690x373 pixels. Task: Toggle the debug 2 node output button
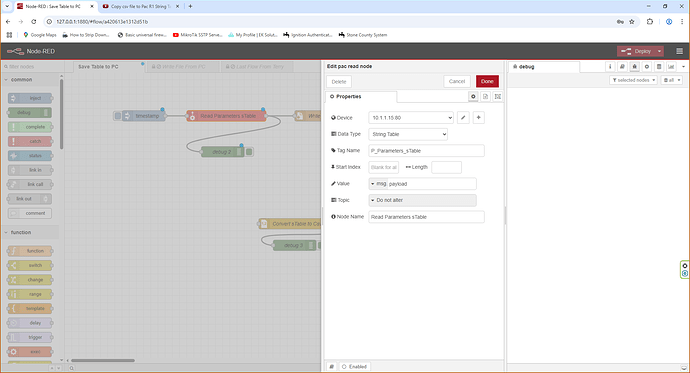pos(249,152)
